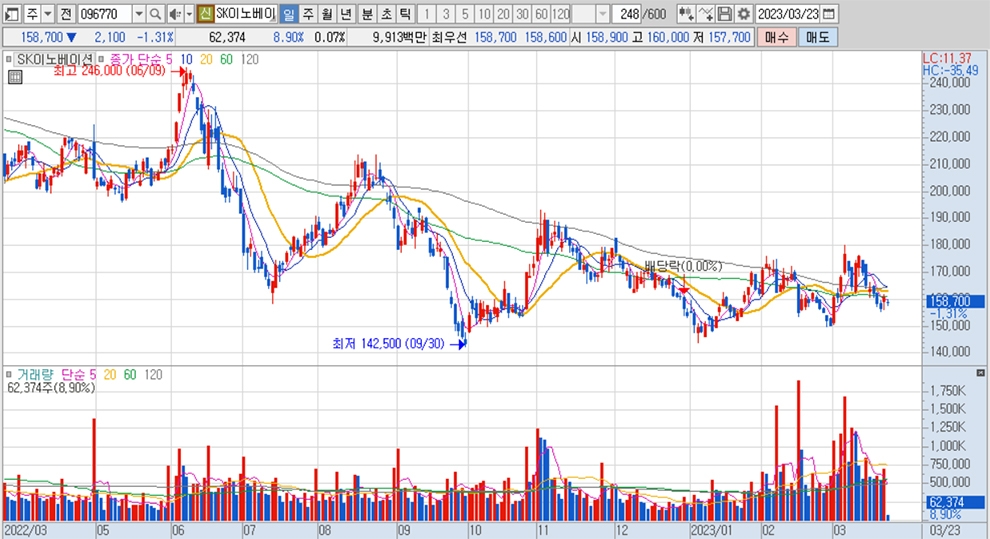Switch to the 틱 tick chart
The image size is (990, 539).
click(x=405, y=13)
